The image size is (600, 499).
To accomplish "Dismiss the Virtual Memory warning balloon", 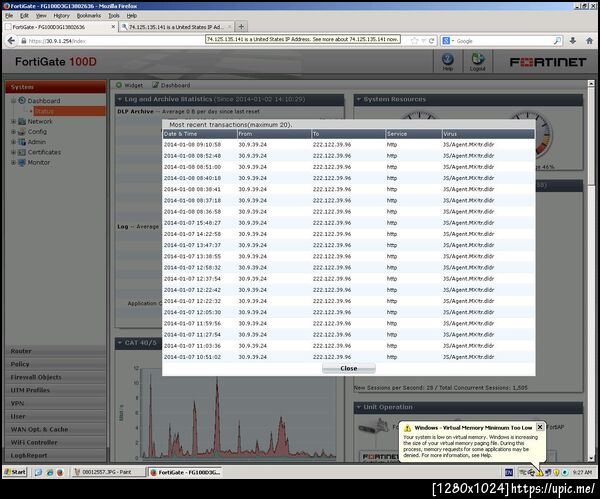I will coord(540,427).
